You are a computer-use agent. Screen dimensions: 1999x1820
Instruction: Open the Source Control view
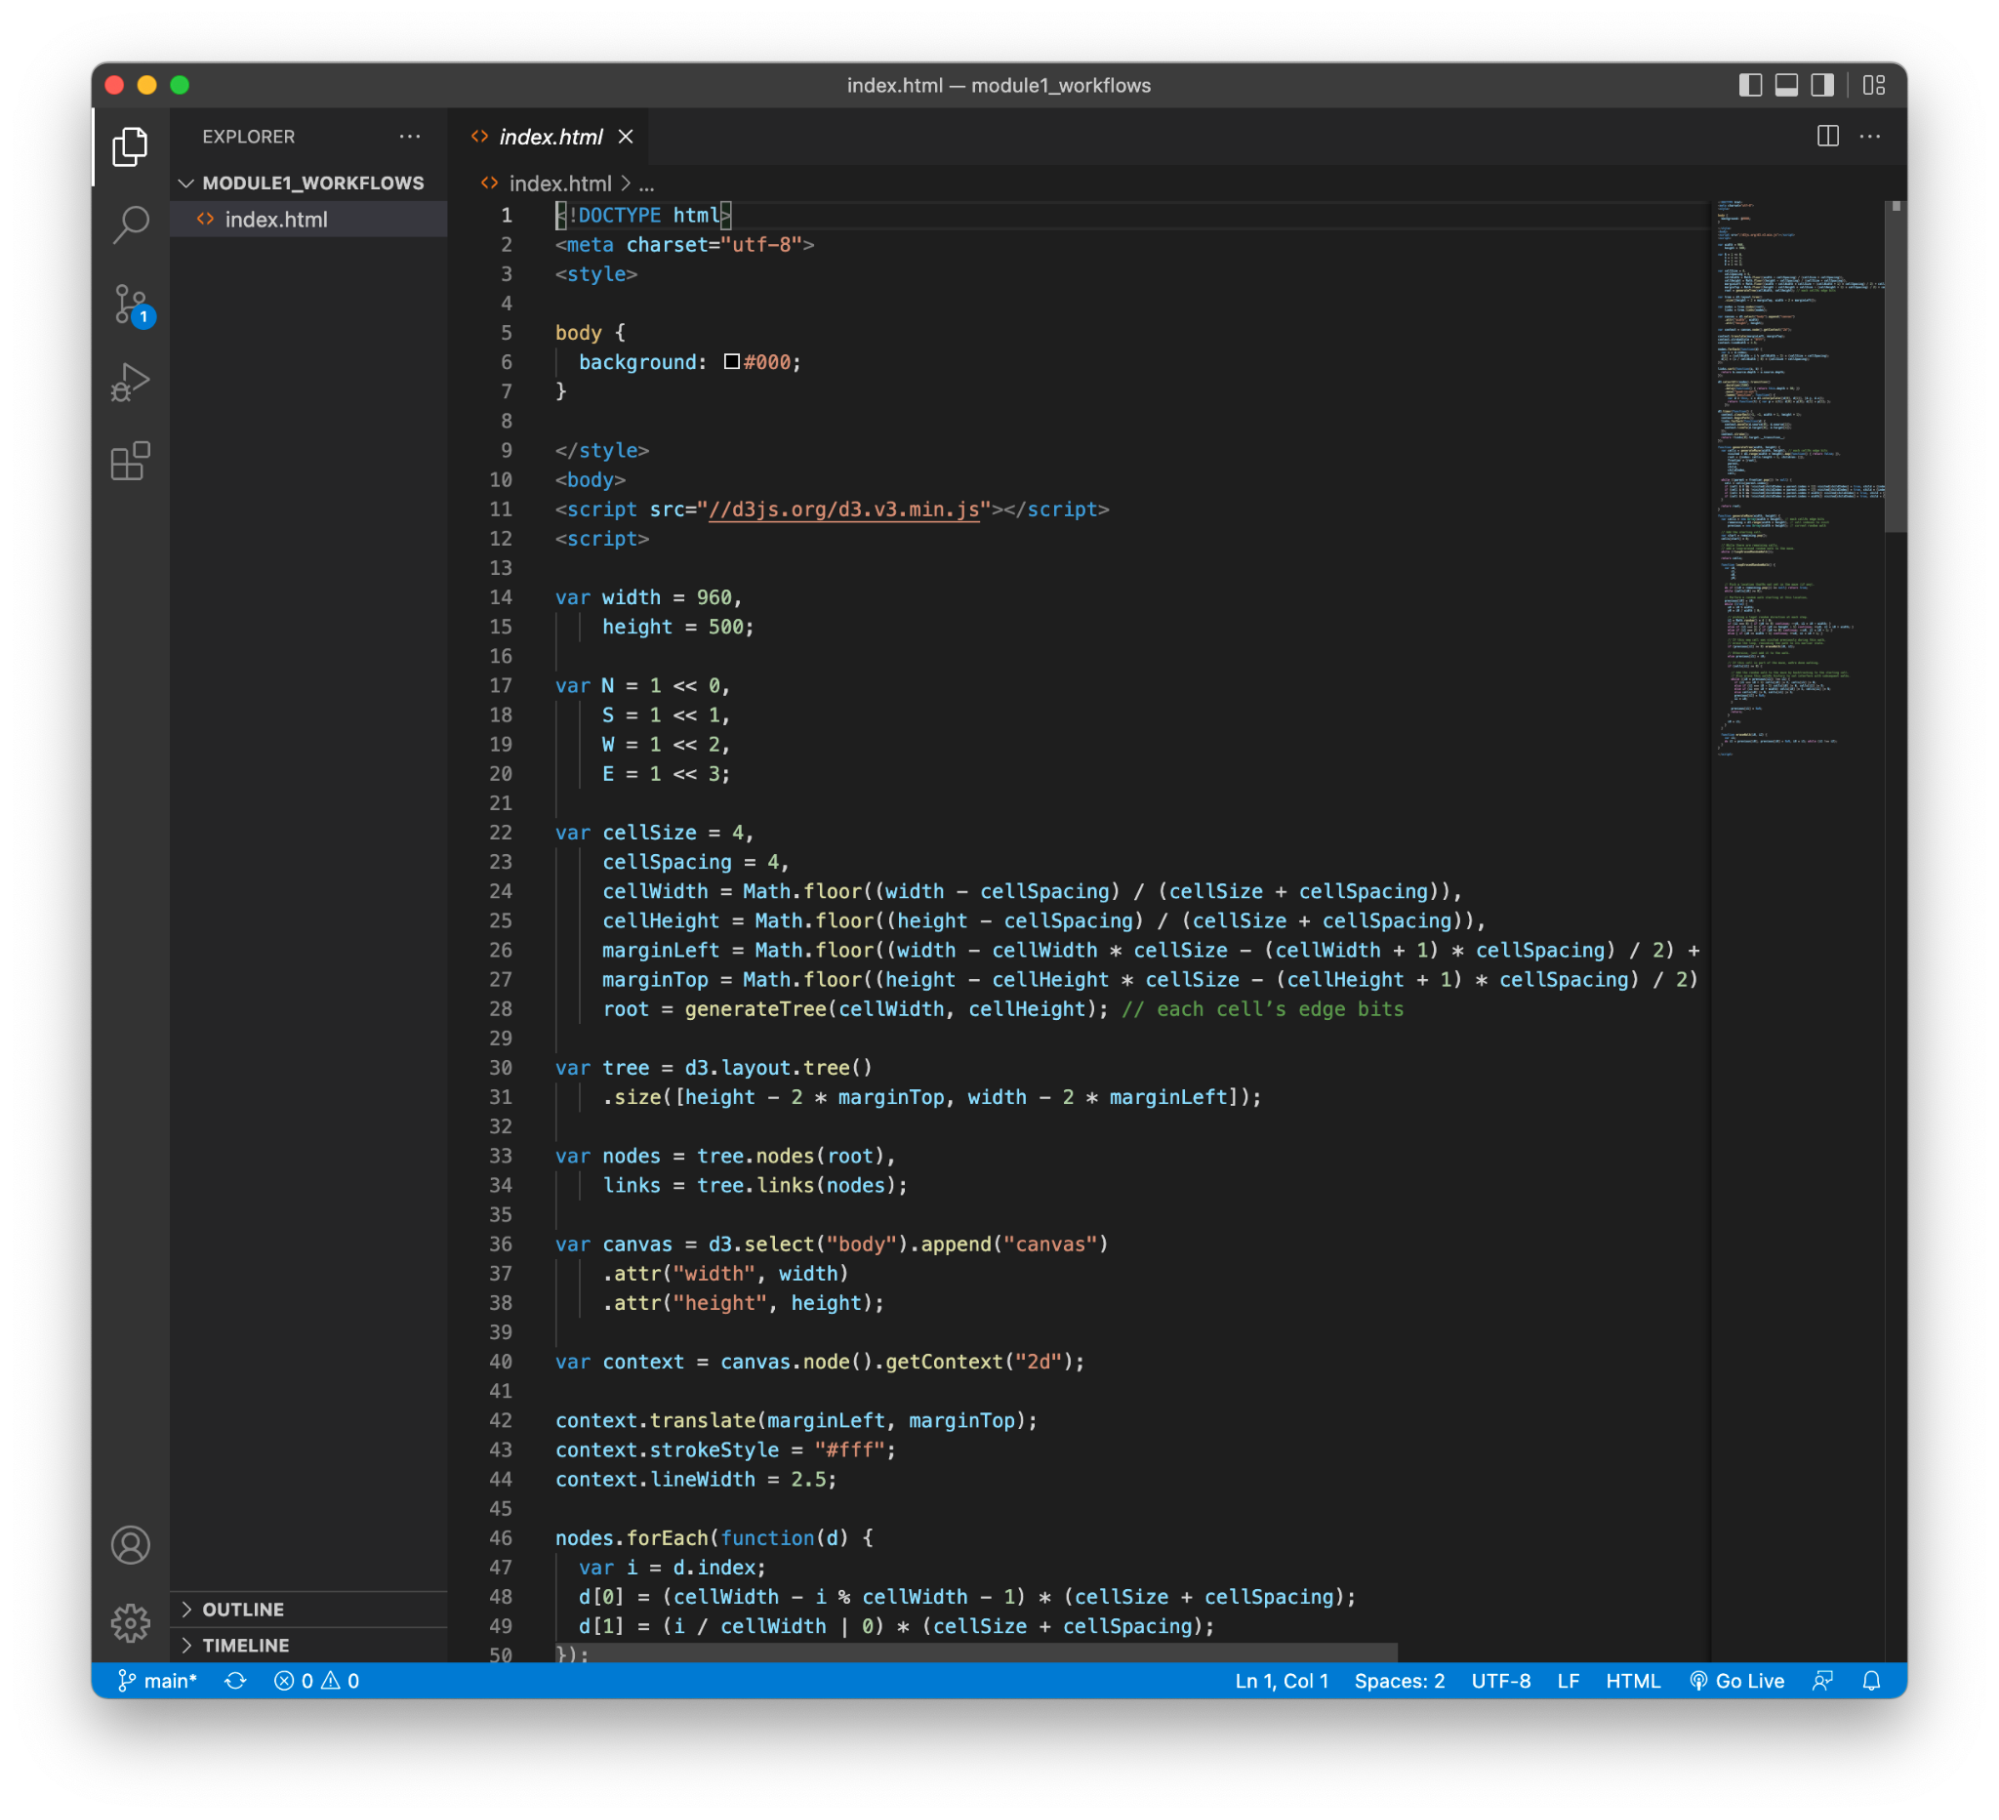pyautogui.click(x=130, y=304)
